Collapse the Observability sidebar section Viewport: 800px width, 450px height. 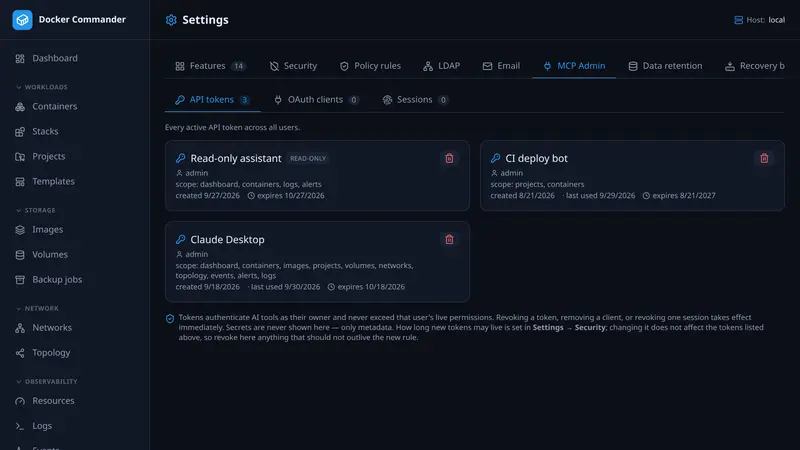pyautogui.click(x=46, y=382)
